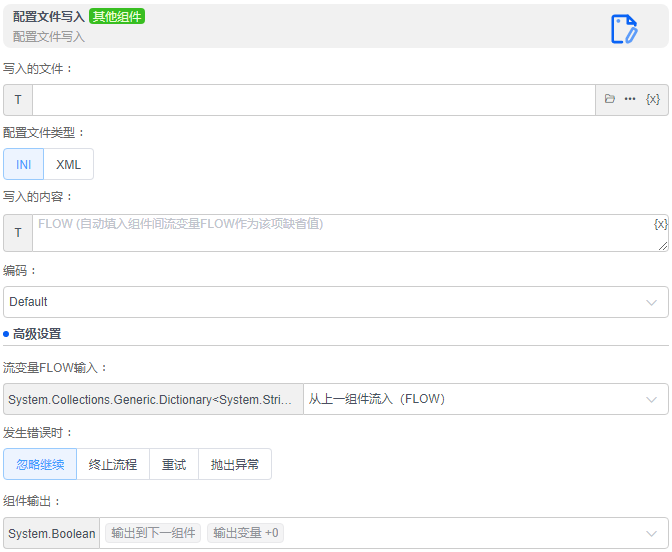
Task: Select INI config file type
Action: (23, 164)
